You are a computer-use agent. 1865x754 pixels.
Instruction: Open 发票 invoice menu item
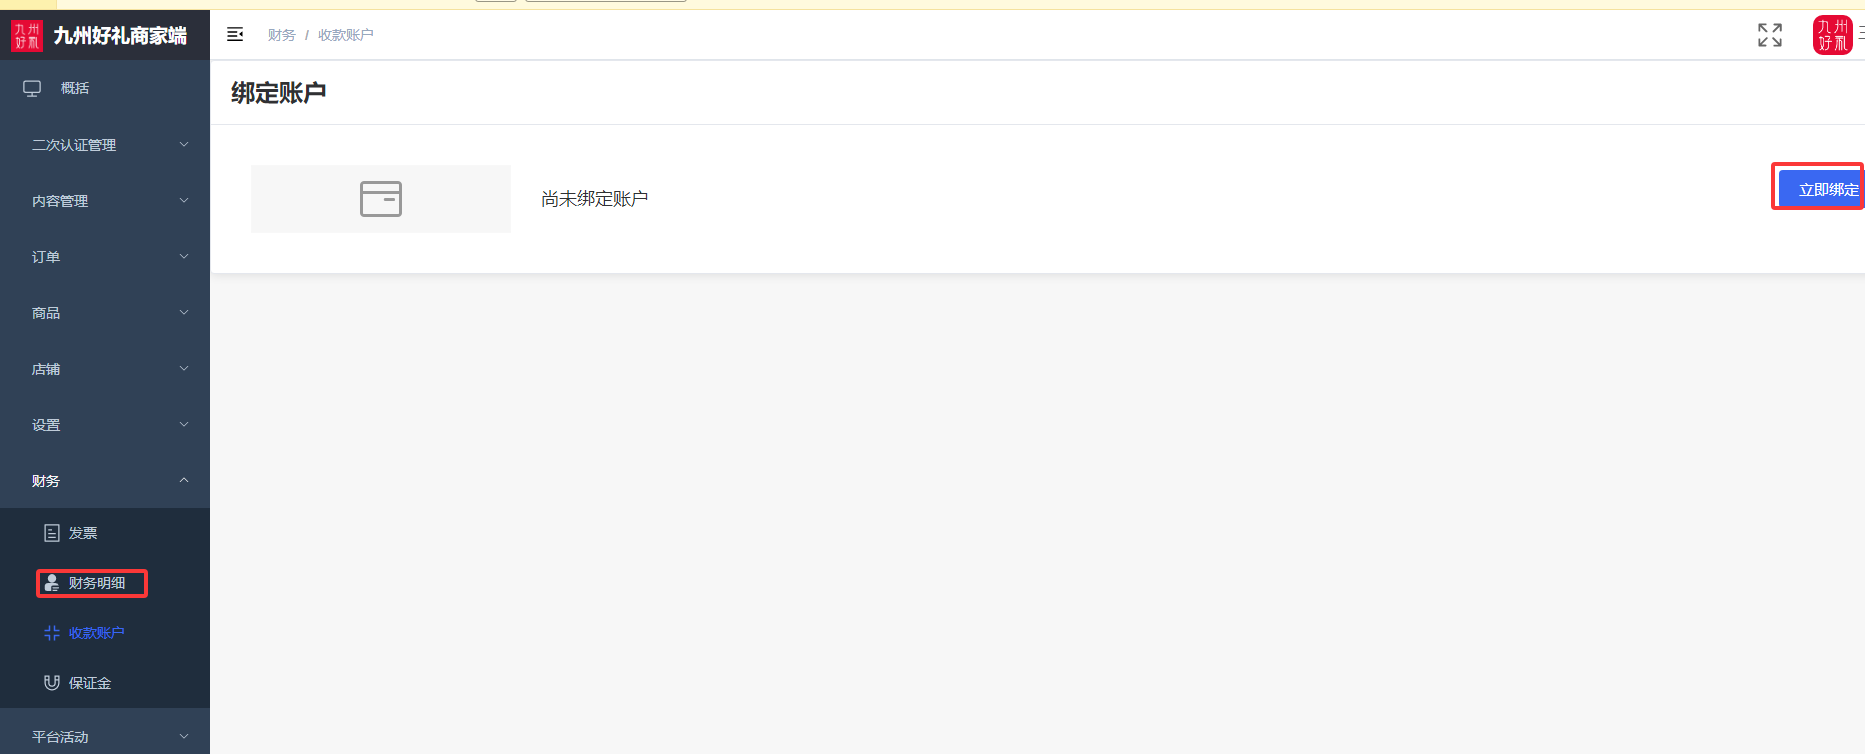coord(83,533)
